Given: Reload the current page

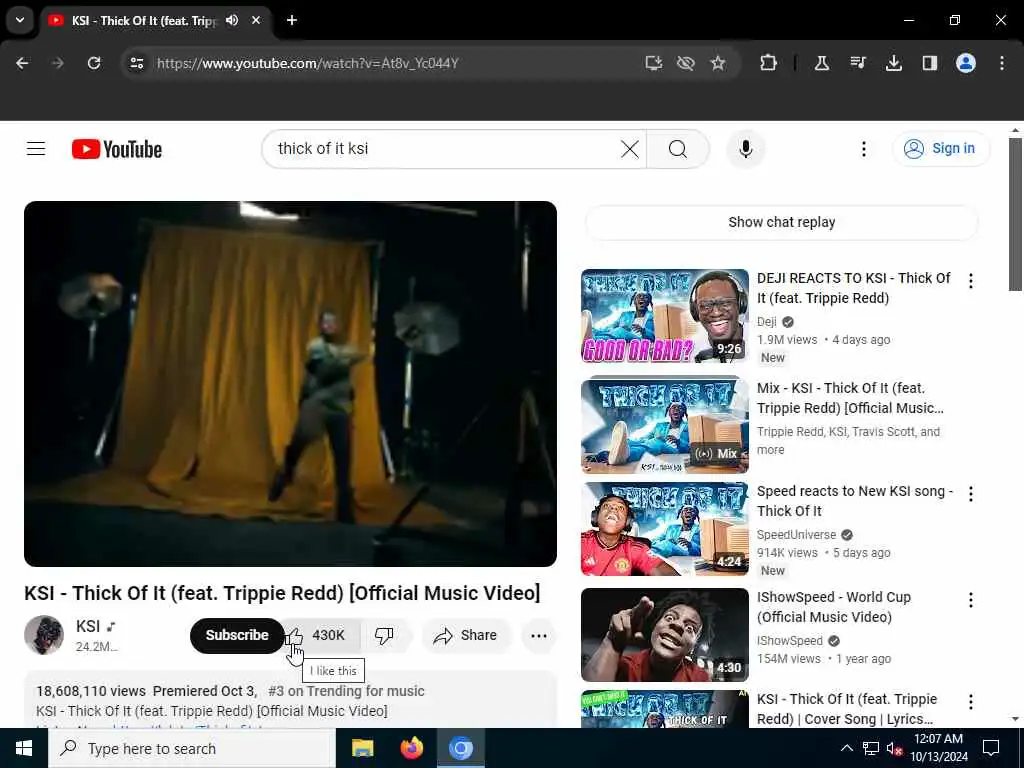Looking at the screenshot, I should pyautogui.click(x=94, y=63).
